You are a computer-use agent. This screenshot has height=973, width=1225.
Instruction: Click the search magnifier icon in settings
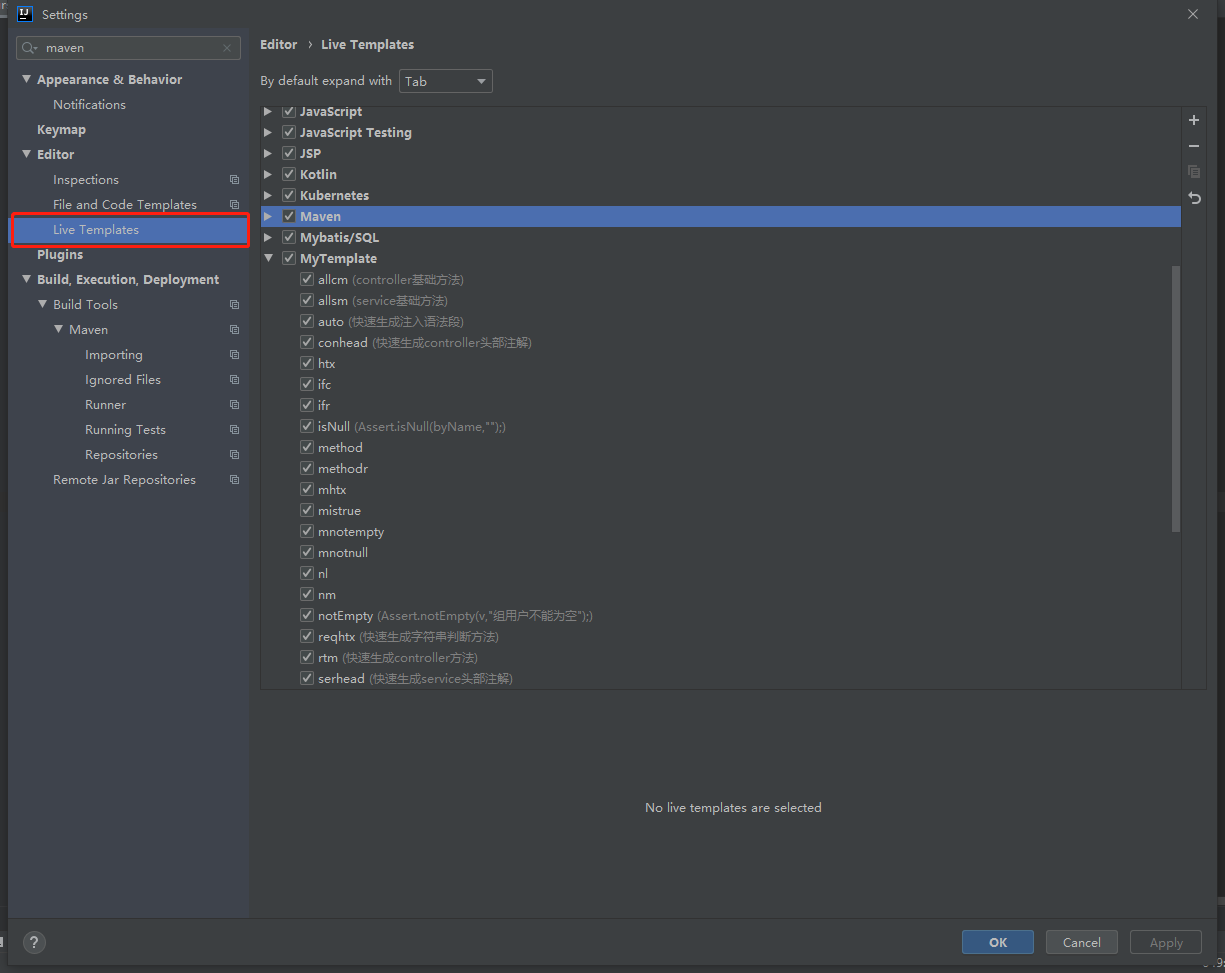coord(29,48)
